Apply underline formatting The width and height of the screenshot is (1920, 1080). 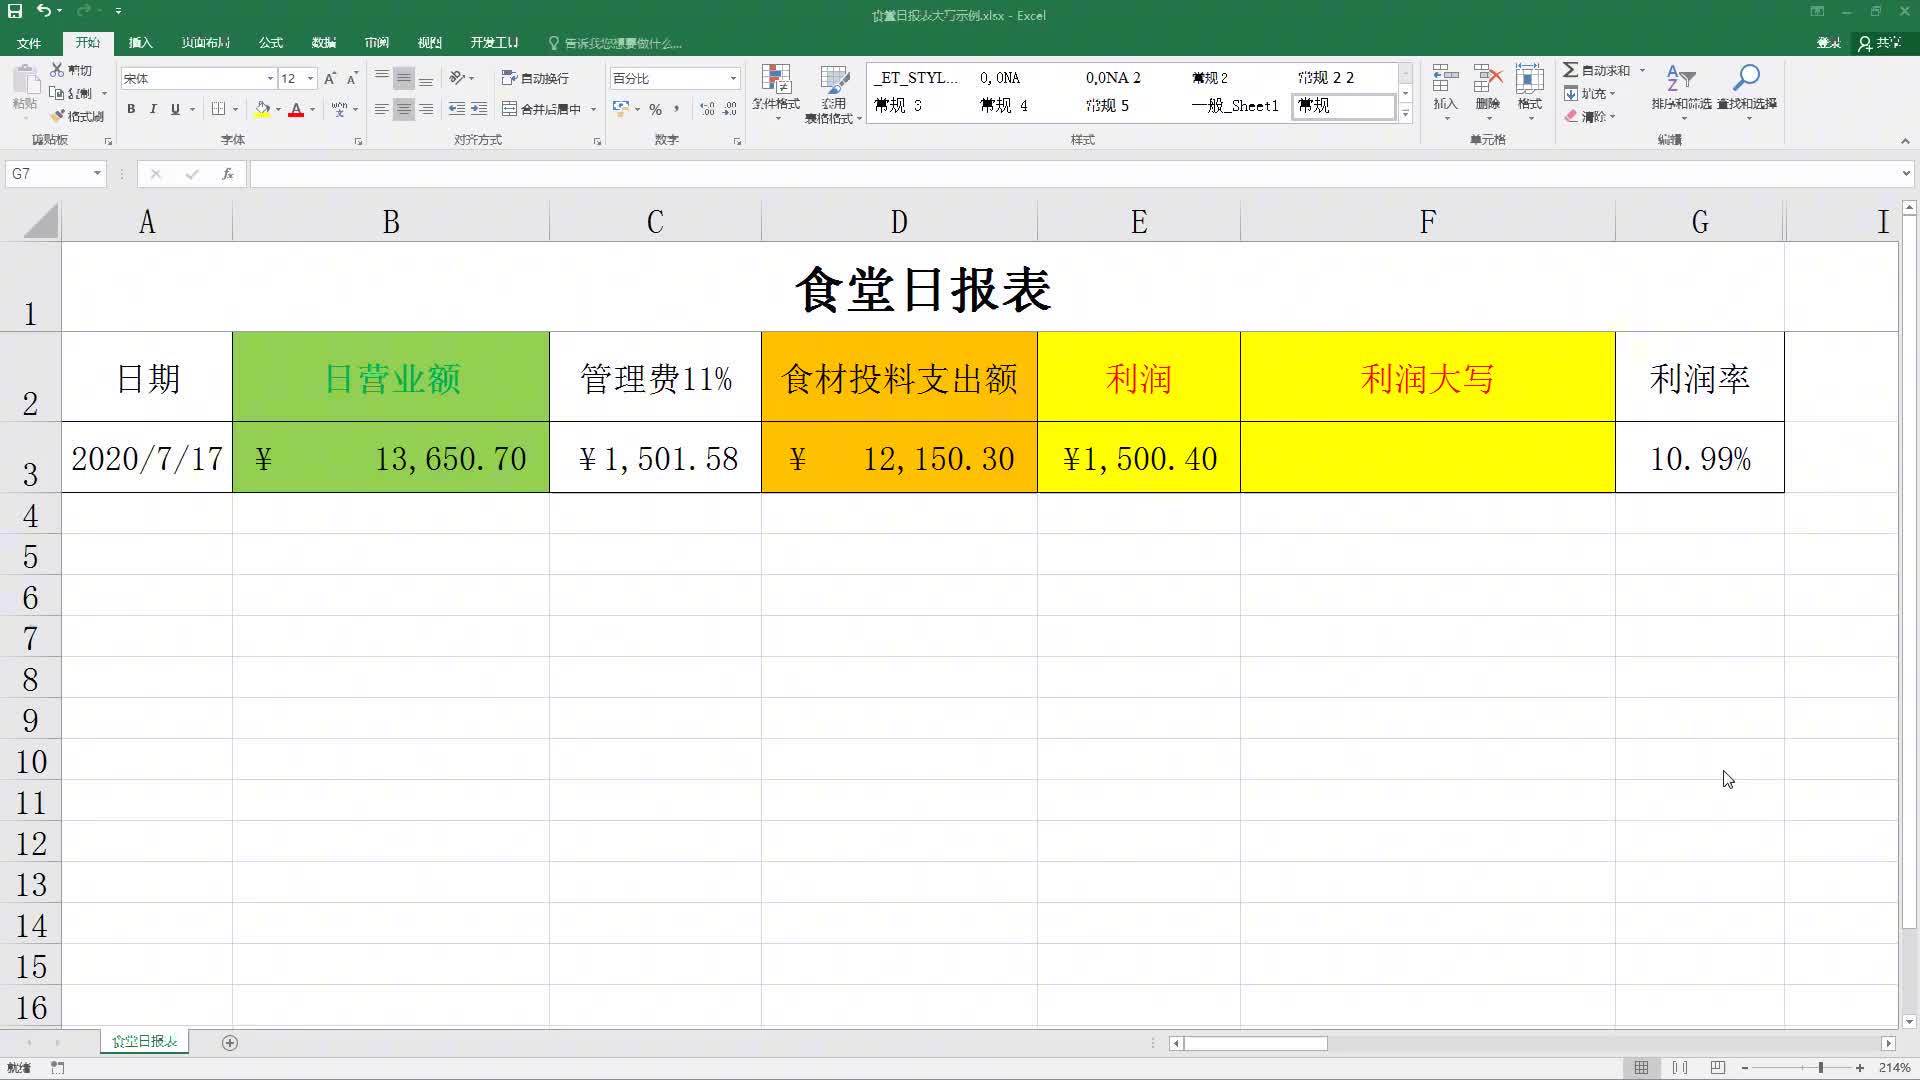coord(175,109)
